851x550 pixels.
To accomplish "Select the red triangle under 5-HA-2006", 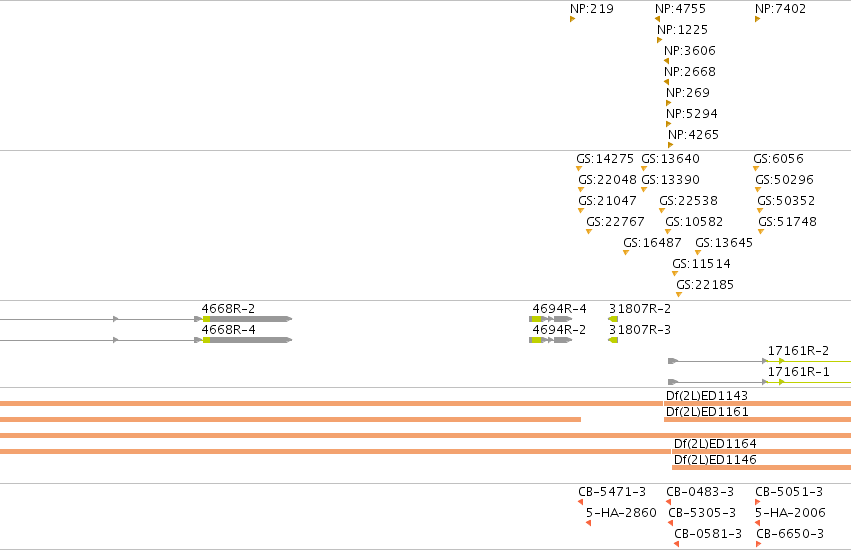I will coord(757,523).
